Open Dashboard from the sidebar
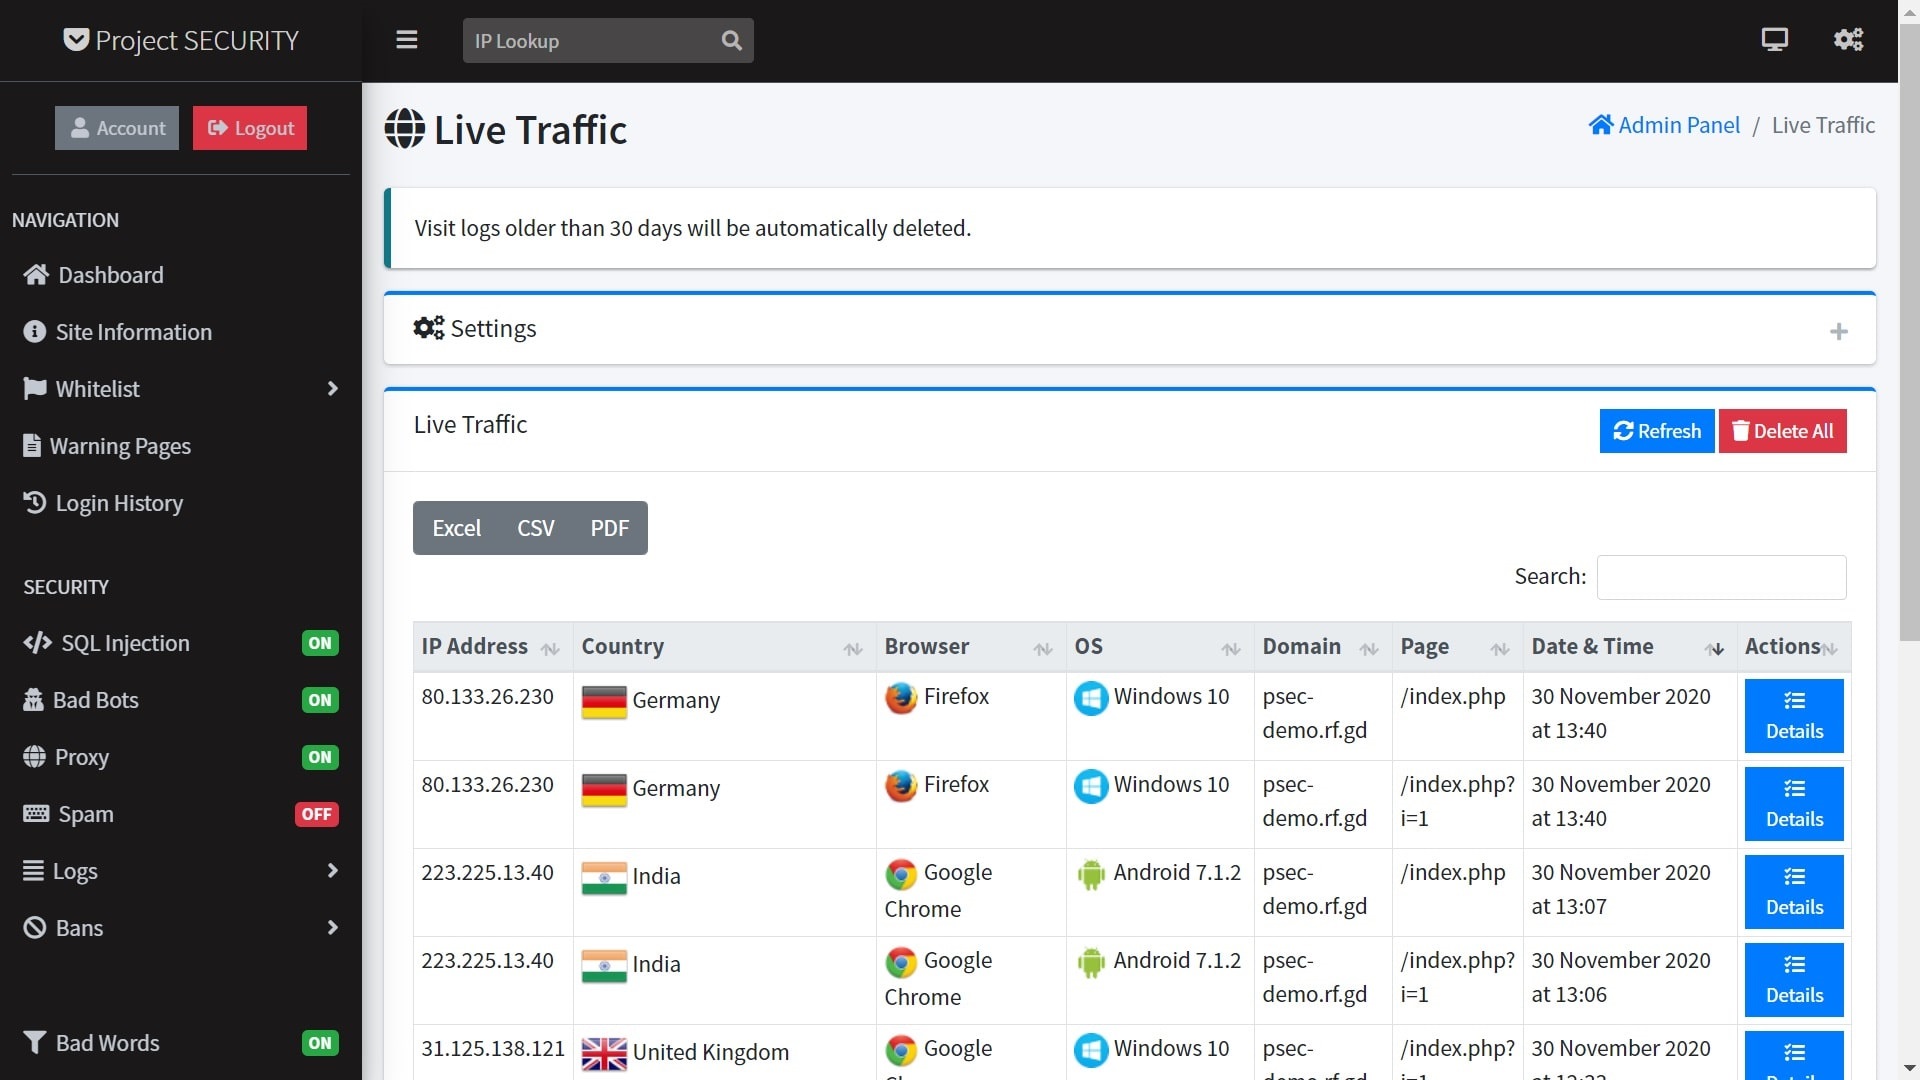 click(x=110, y=275)
